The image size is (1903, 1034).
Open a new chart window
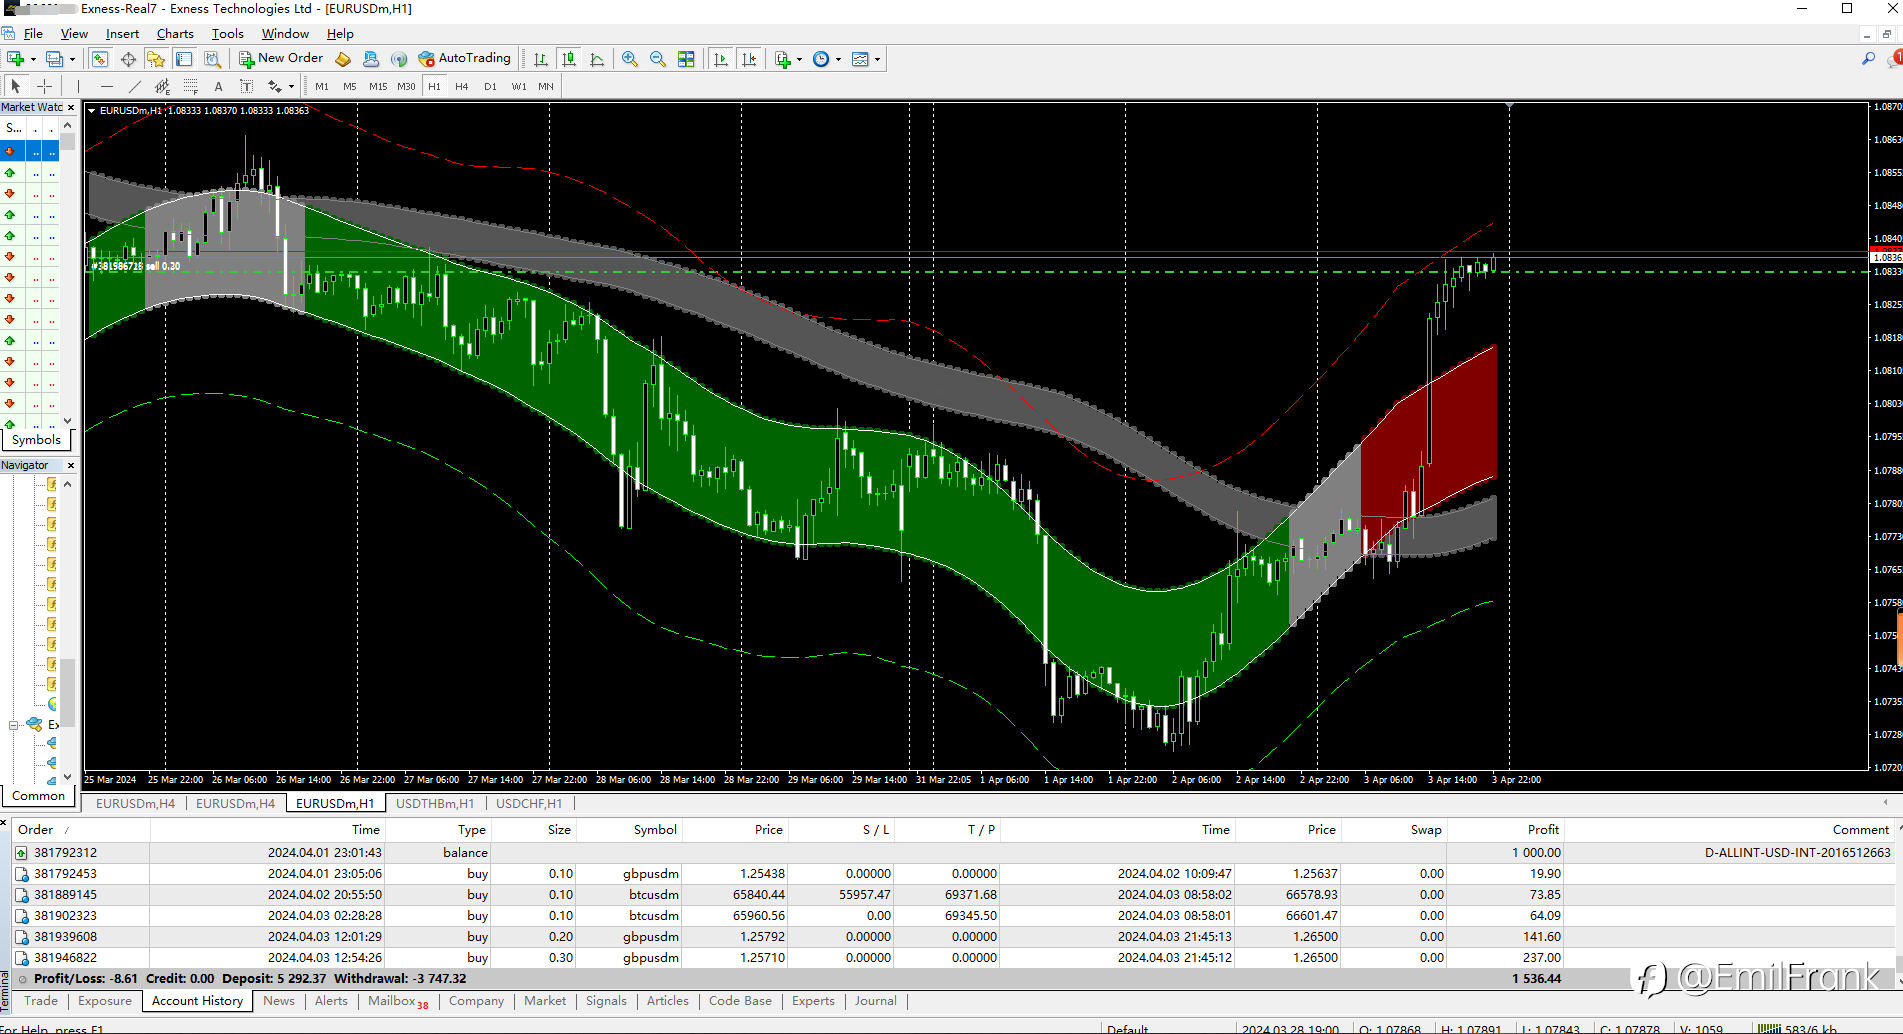point(16,59)
